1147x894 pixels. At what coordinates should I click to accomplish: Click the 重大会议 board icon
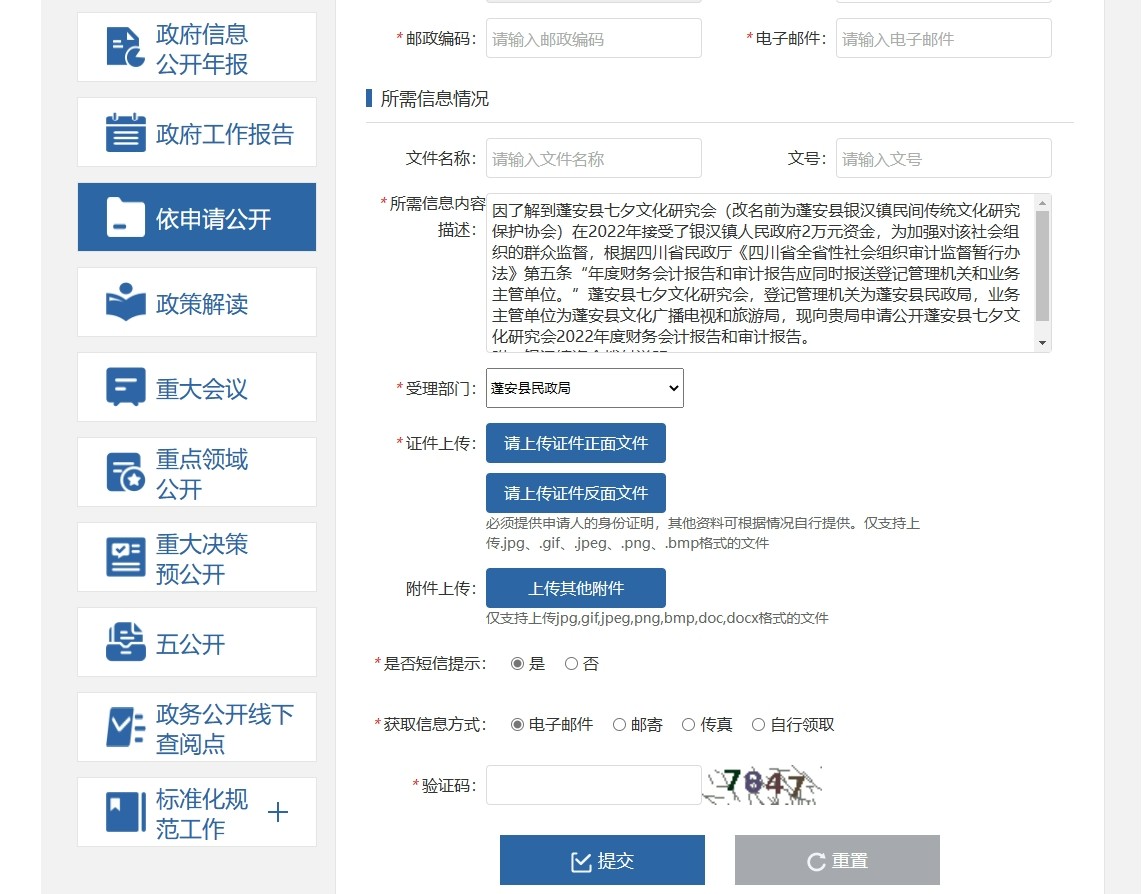coord(126,388)
